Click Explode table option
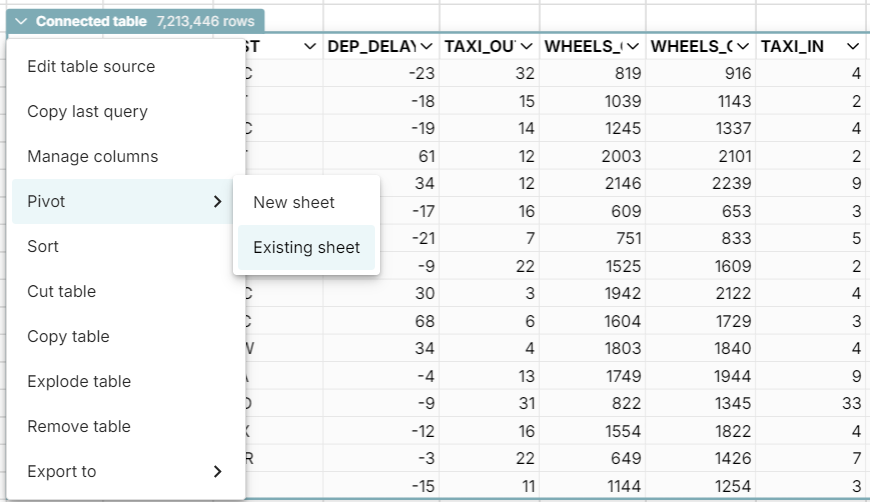The width and height of the screenshot is (870, 502). 79,382
